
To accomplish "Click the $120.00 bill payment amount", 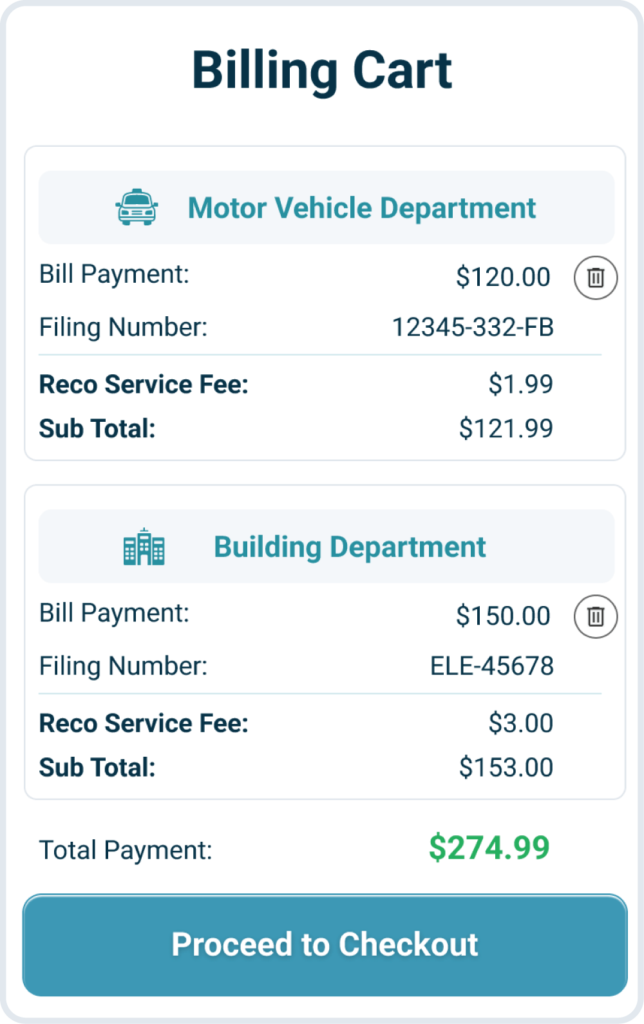I will coord(503,277).
